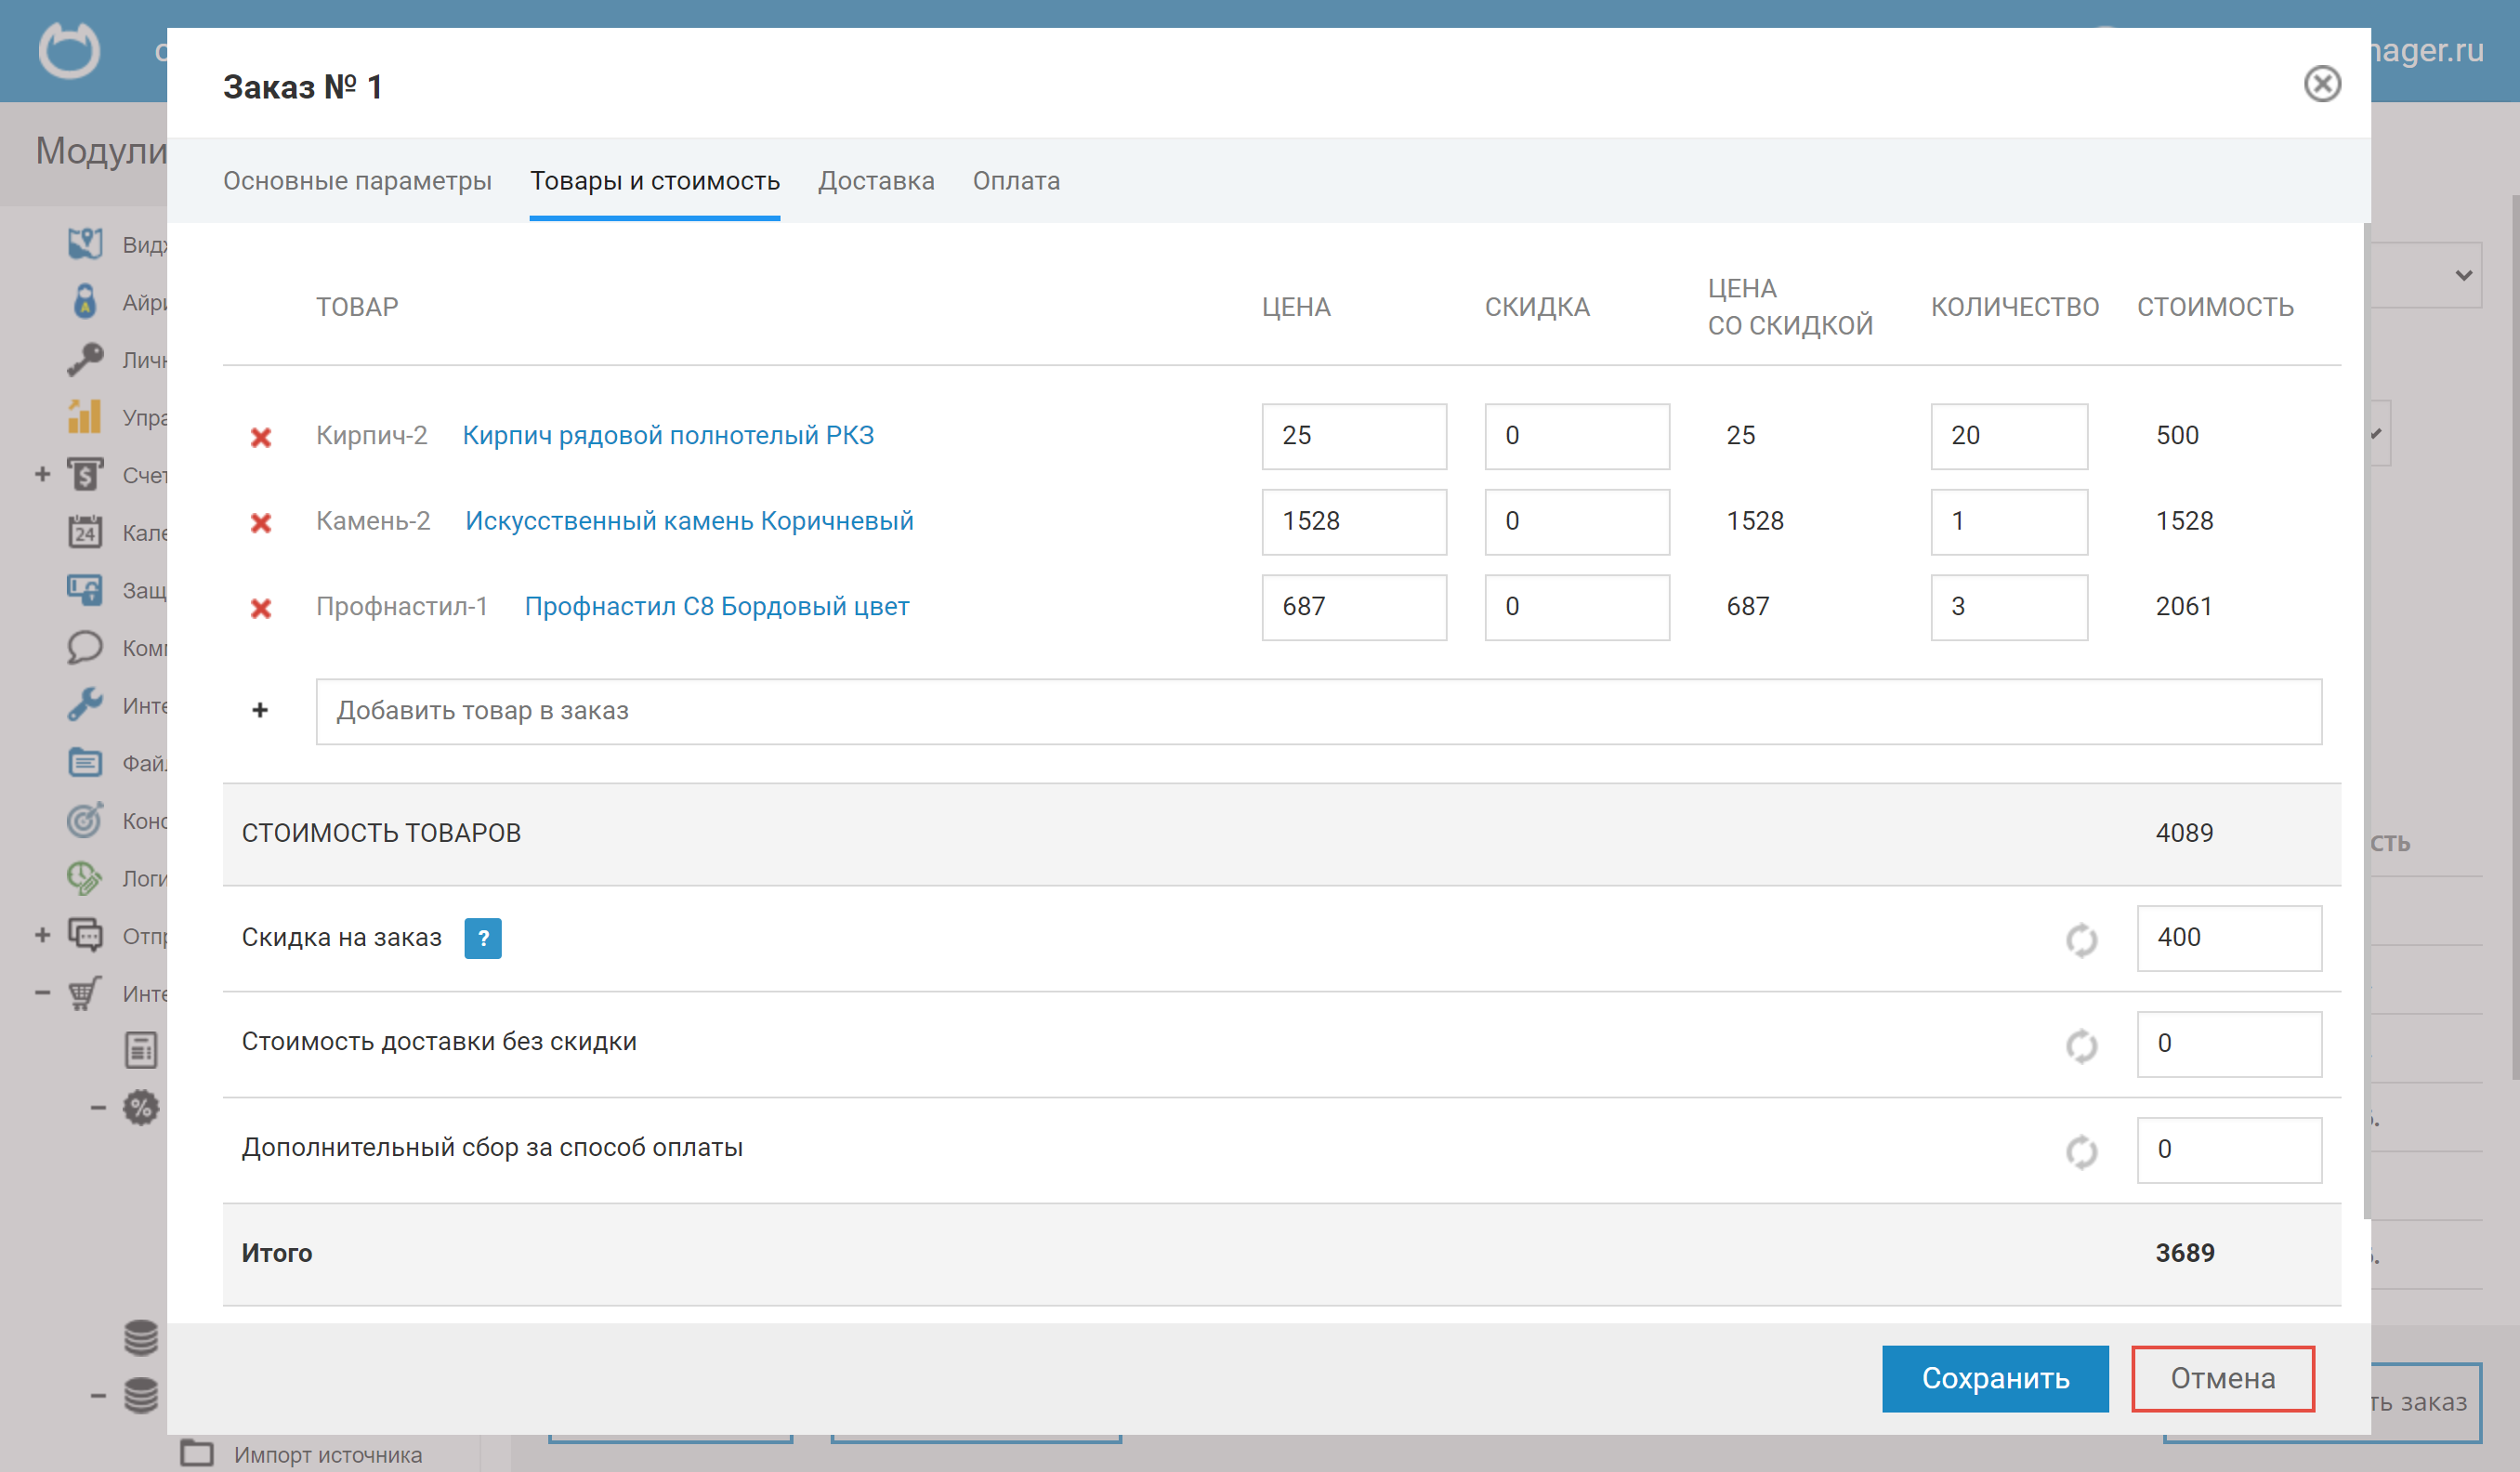Edit price field for Кирпич-2
Image resolution: width=2520 pixels, height=1472 pixels.
[x=1354, y=436]
